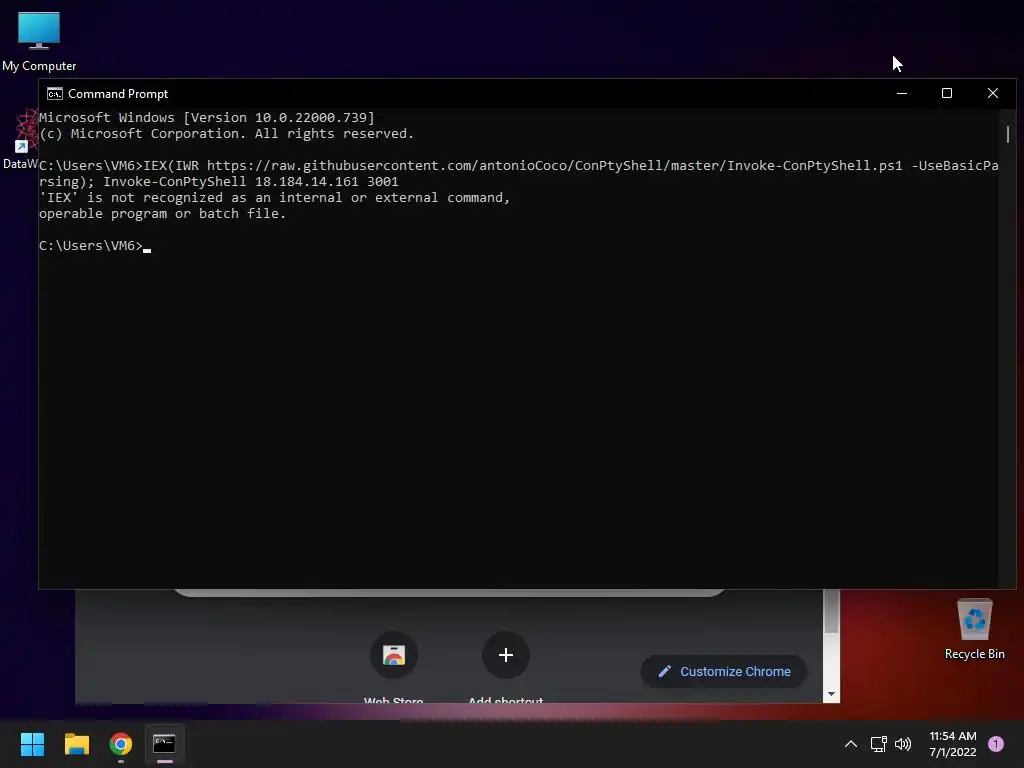1024x768 pixels.
Task: Click "operable program or batch file." line
Action: 163,214
